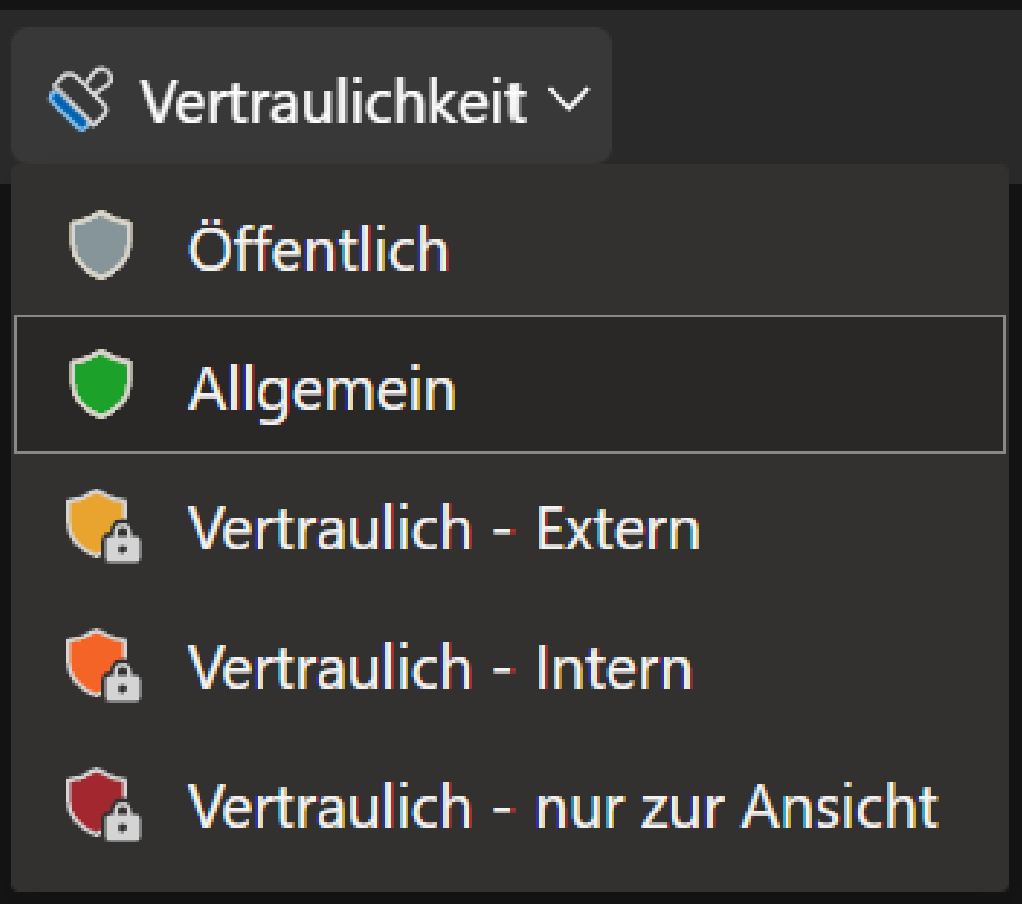Screen dimensions: 1022x904
Task: Click empty space in highlighted Allgemein row
Action: click(x=730, y=384)
